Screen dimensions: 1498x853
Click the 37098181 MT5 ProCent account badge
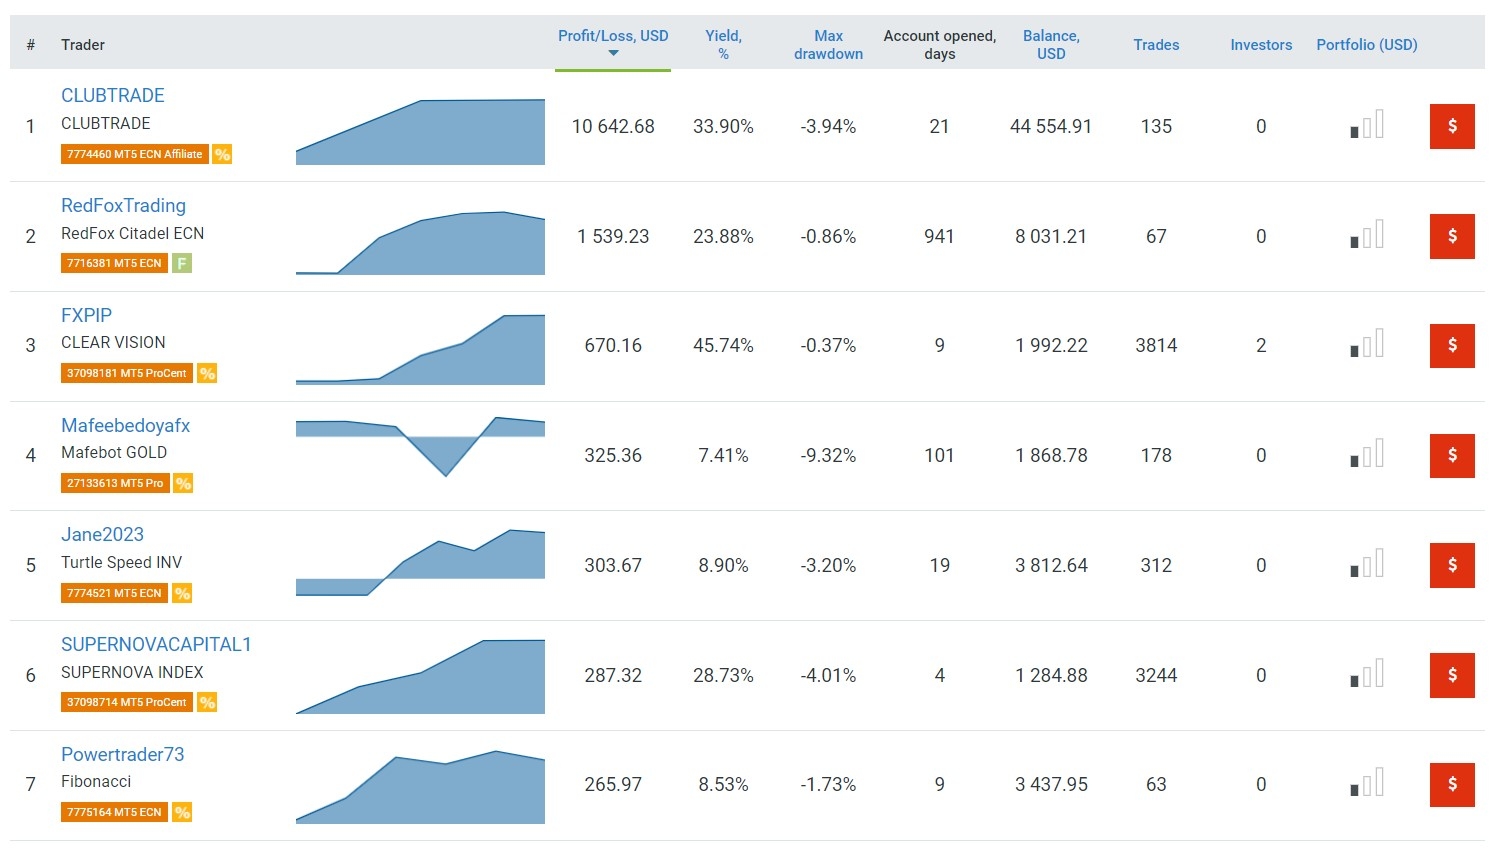(126, 373)
